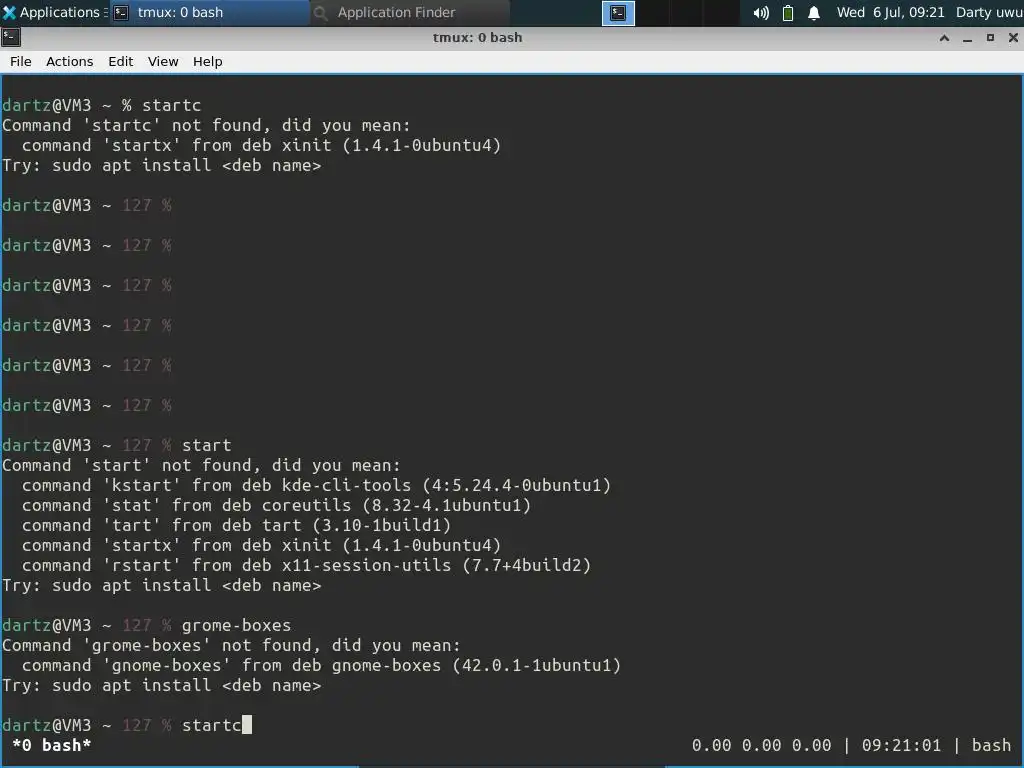Screen dimensions: 1024x768
Task: Click the battery status icon
Action: tap(788, 13)
